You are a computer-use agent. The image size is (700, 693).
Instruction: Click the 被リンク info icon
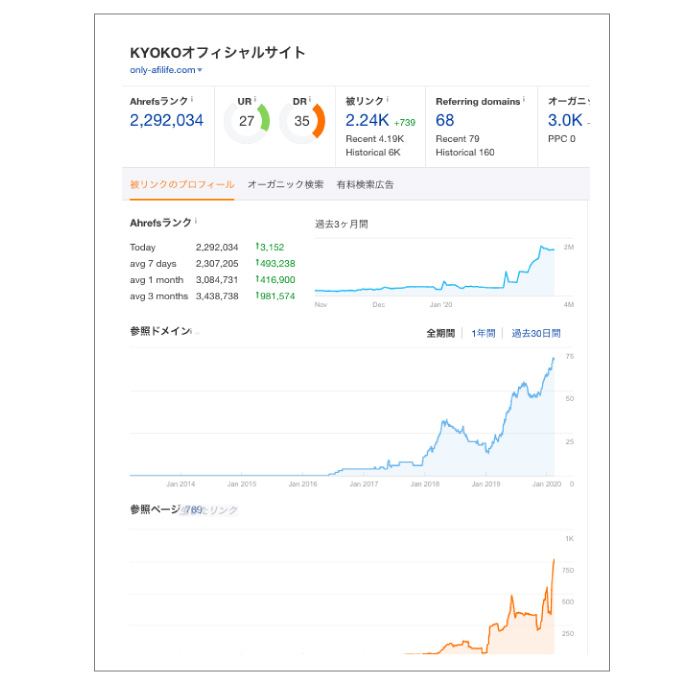click(388, 99)
